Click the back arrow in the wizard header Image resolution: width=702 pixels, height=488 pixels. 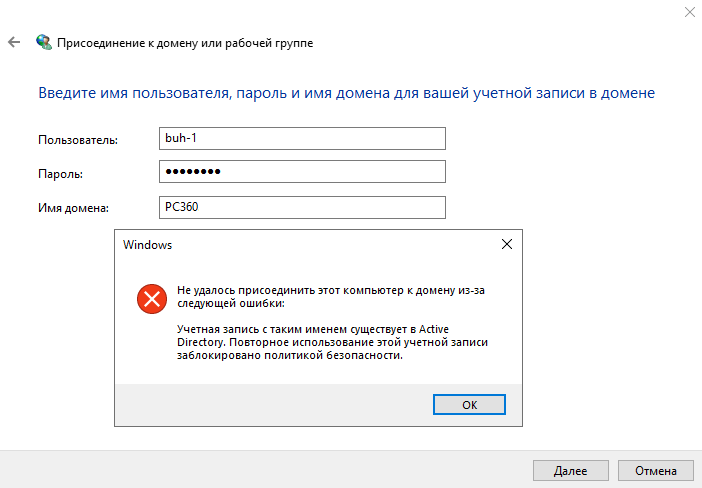tap(14, 43)
